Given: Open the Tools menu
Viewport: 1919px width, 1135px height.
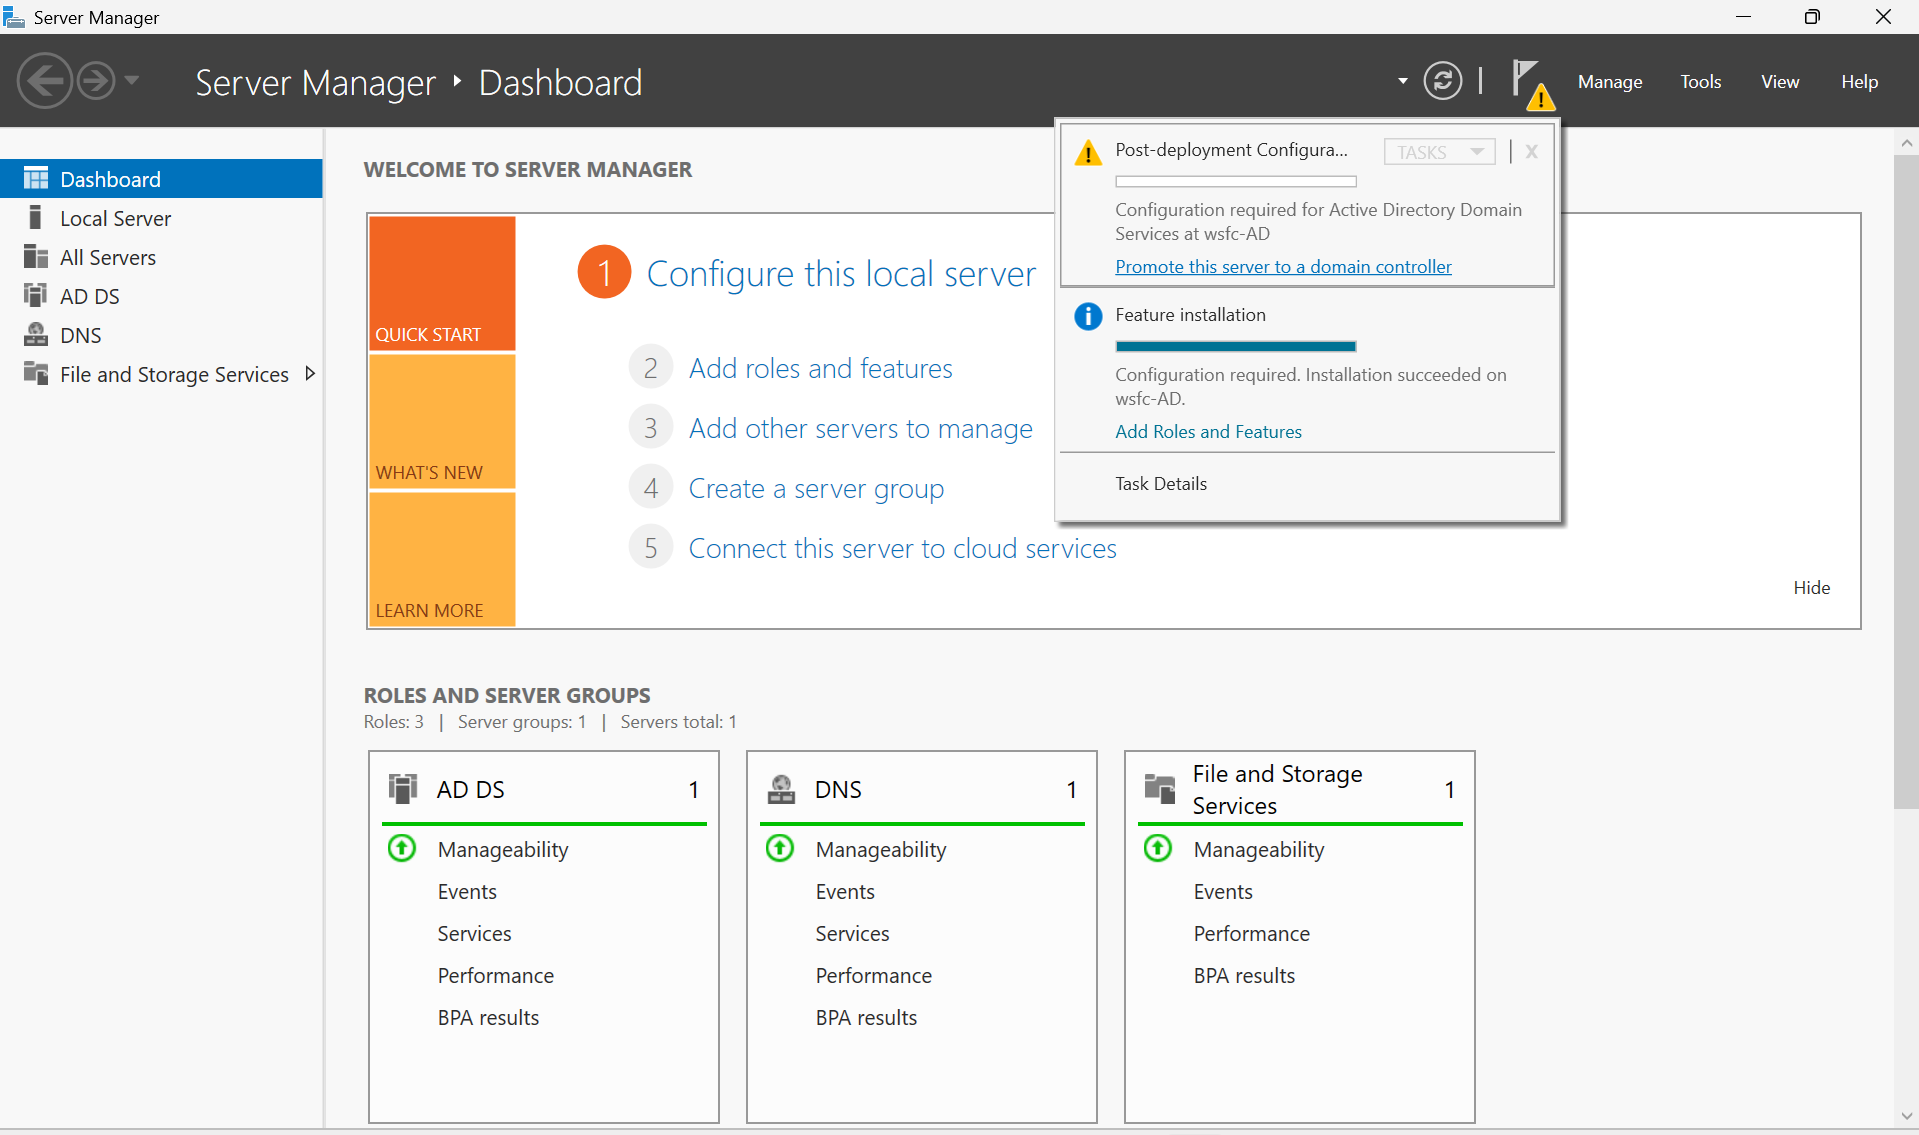Looking at the screenshot, I should 1700,82.
